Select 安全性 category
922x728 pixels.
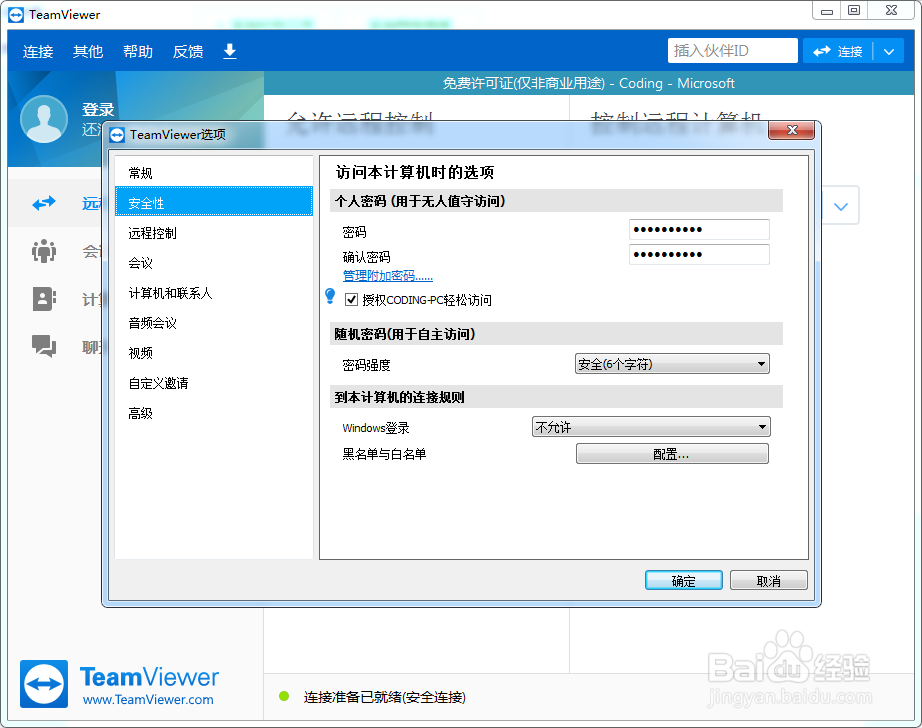coord(214,203)
